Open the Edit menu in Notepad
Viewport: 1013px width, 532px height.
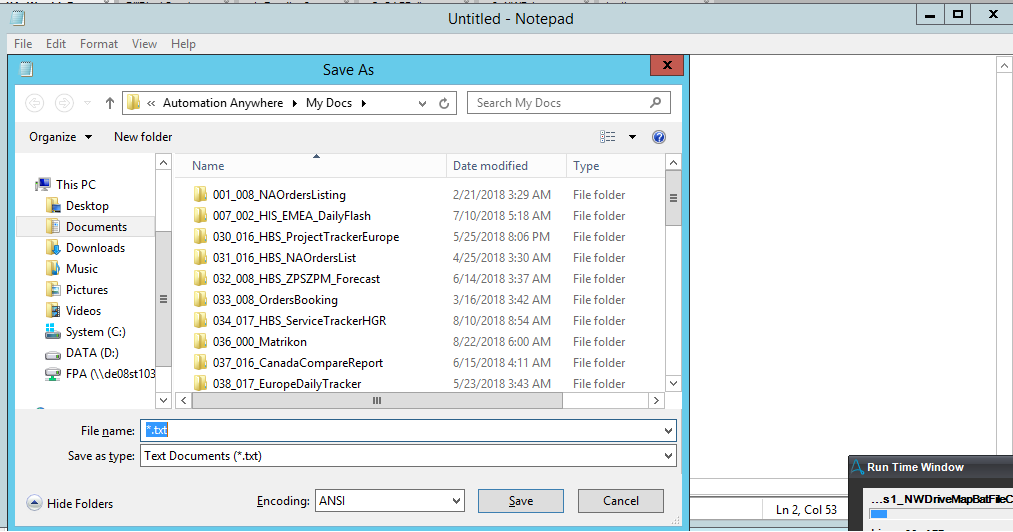pos(56,44)
